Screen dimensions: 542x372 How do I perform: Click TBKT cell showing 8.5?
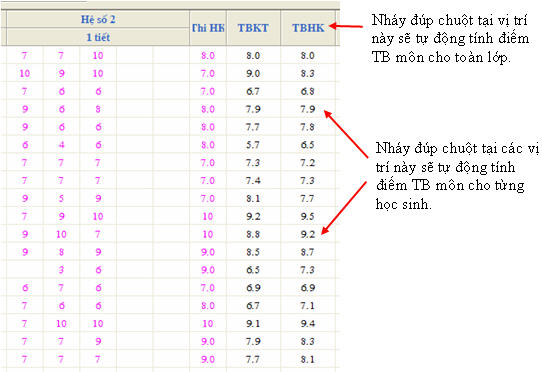click(253, 252)
